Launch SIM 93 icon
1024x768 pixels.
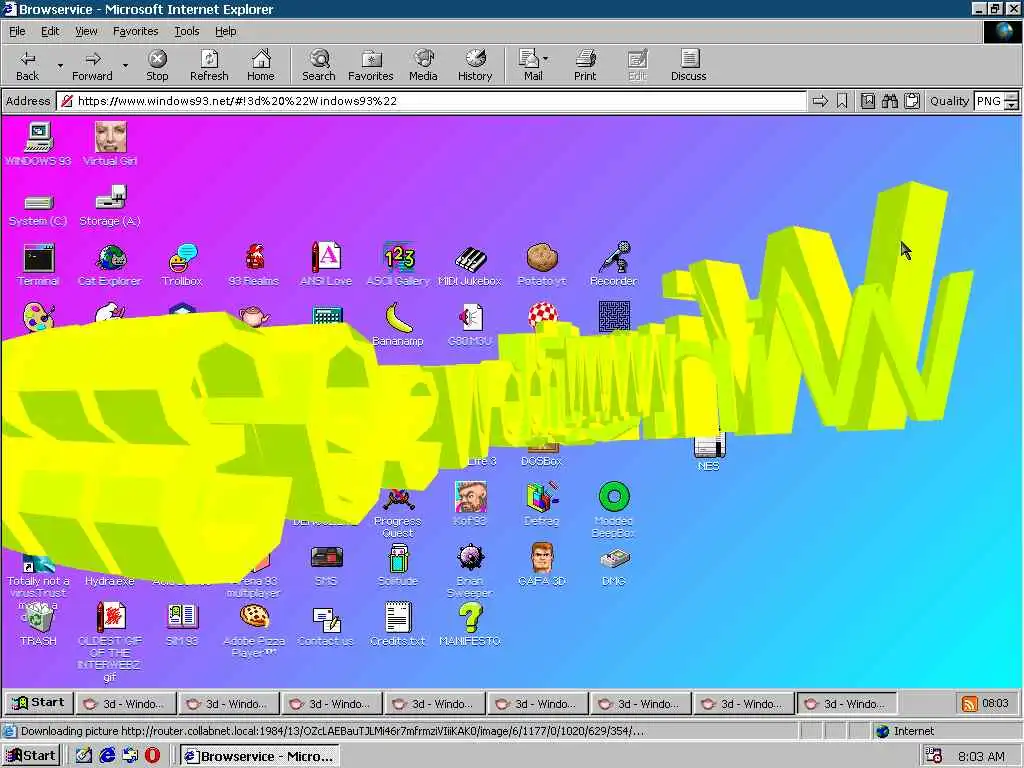182,625
